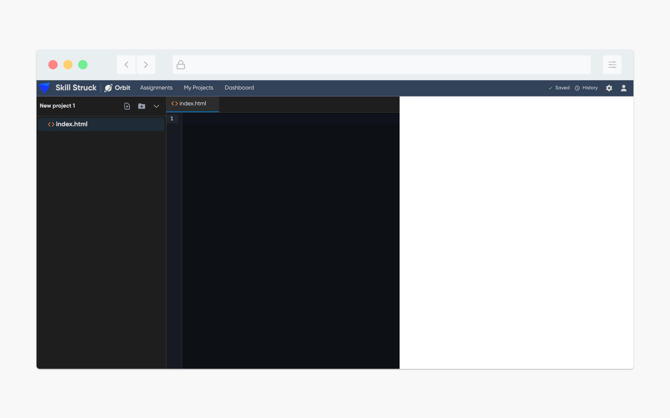
Task: Open the browser settings sliders icon
Action: (612, 65)
